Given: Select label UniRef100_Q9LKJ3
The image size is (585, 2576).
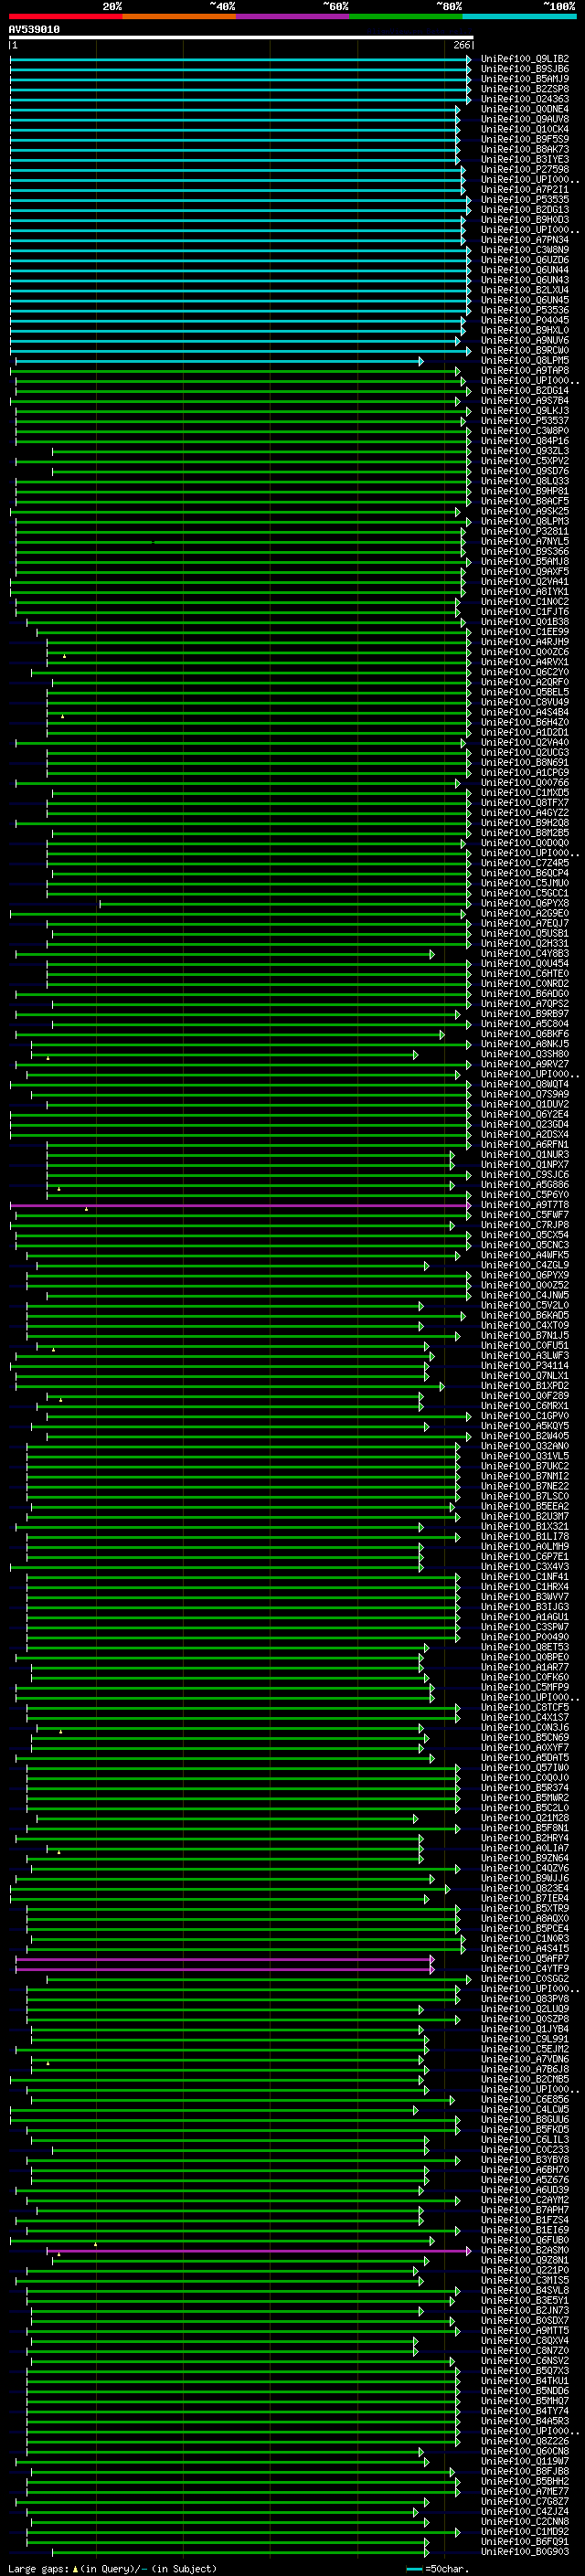Looking at the screenshot, I should [x=525, y=411].
